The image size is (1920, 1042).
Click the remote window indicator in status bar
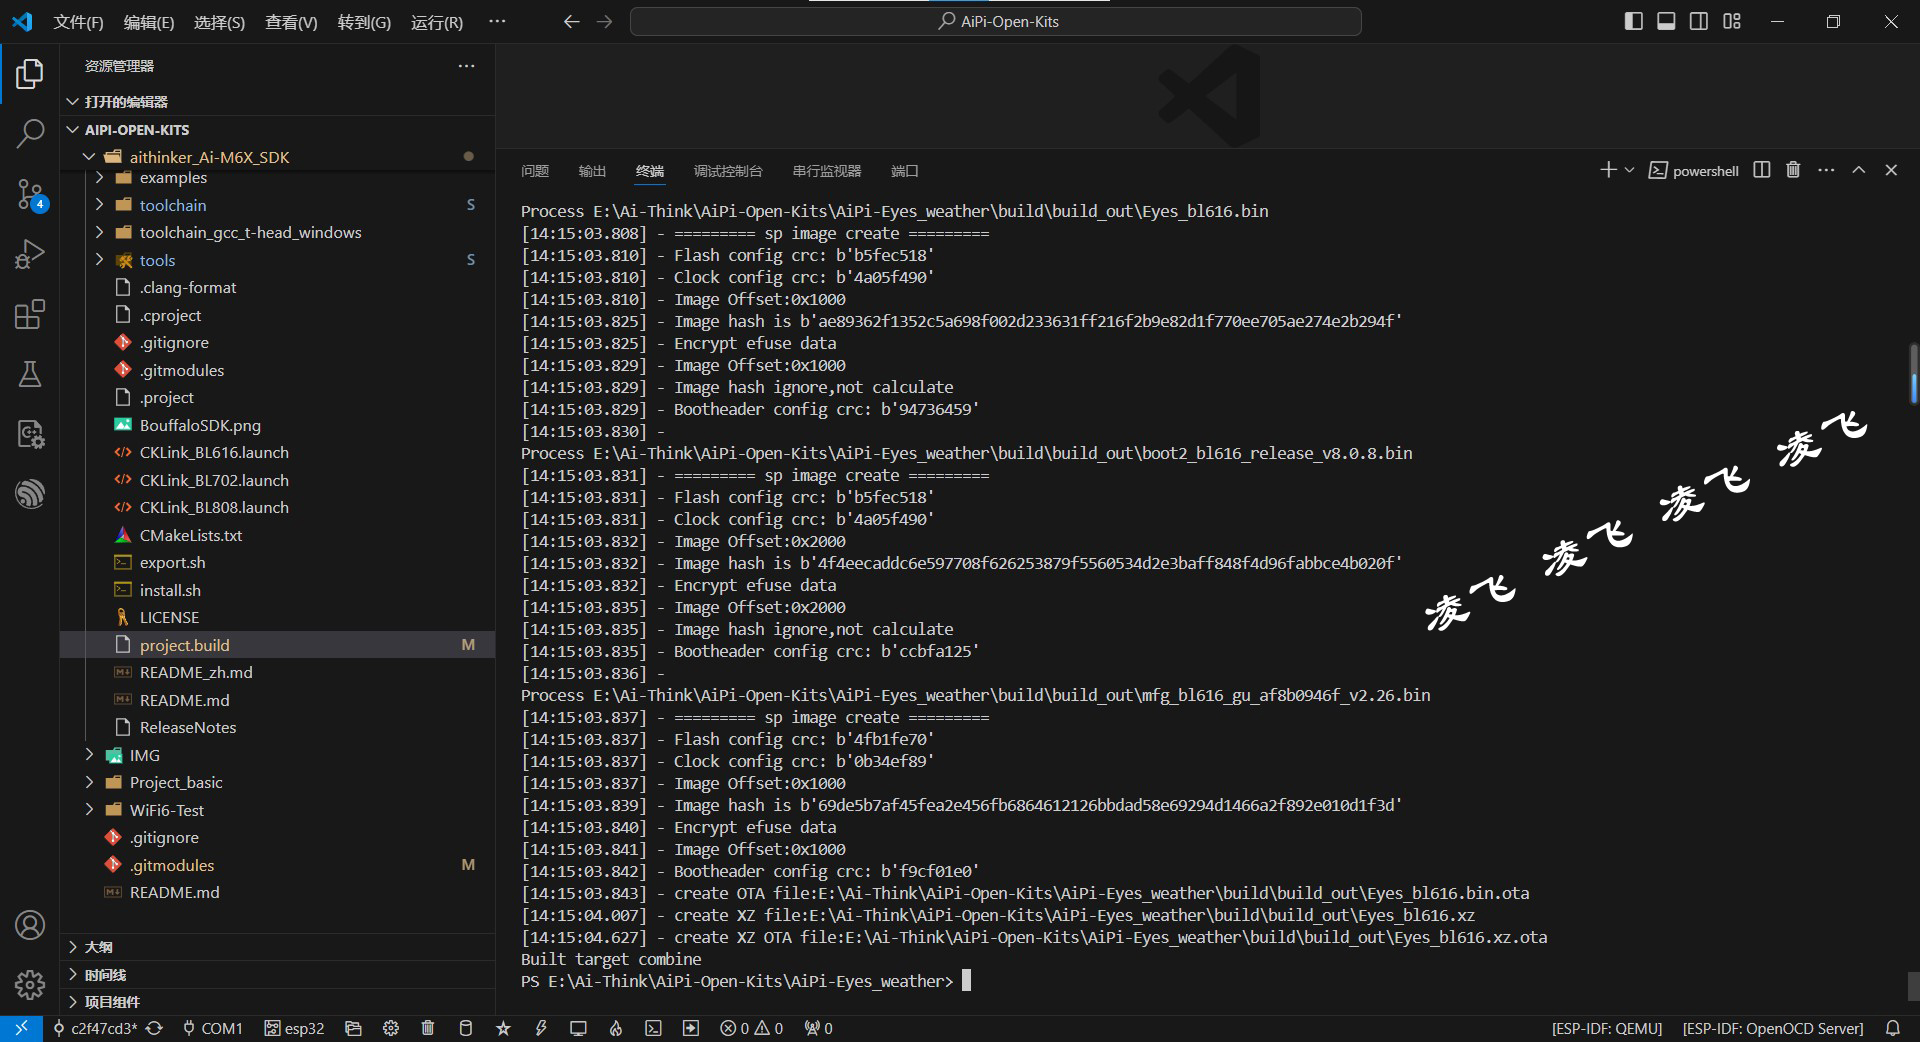pos(21,1028)
